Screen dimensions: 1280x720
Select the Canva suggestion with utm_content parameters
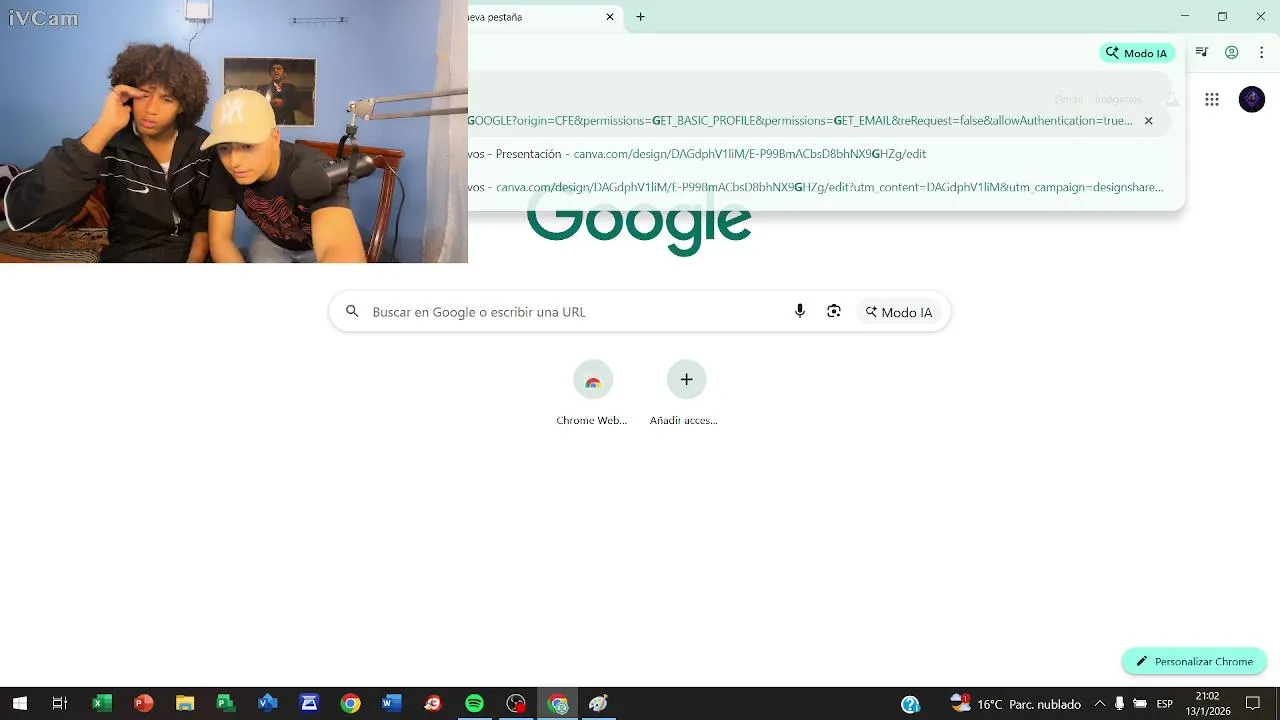coord(816,187)
